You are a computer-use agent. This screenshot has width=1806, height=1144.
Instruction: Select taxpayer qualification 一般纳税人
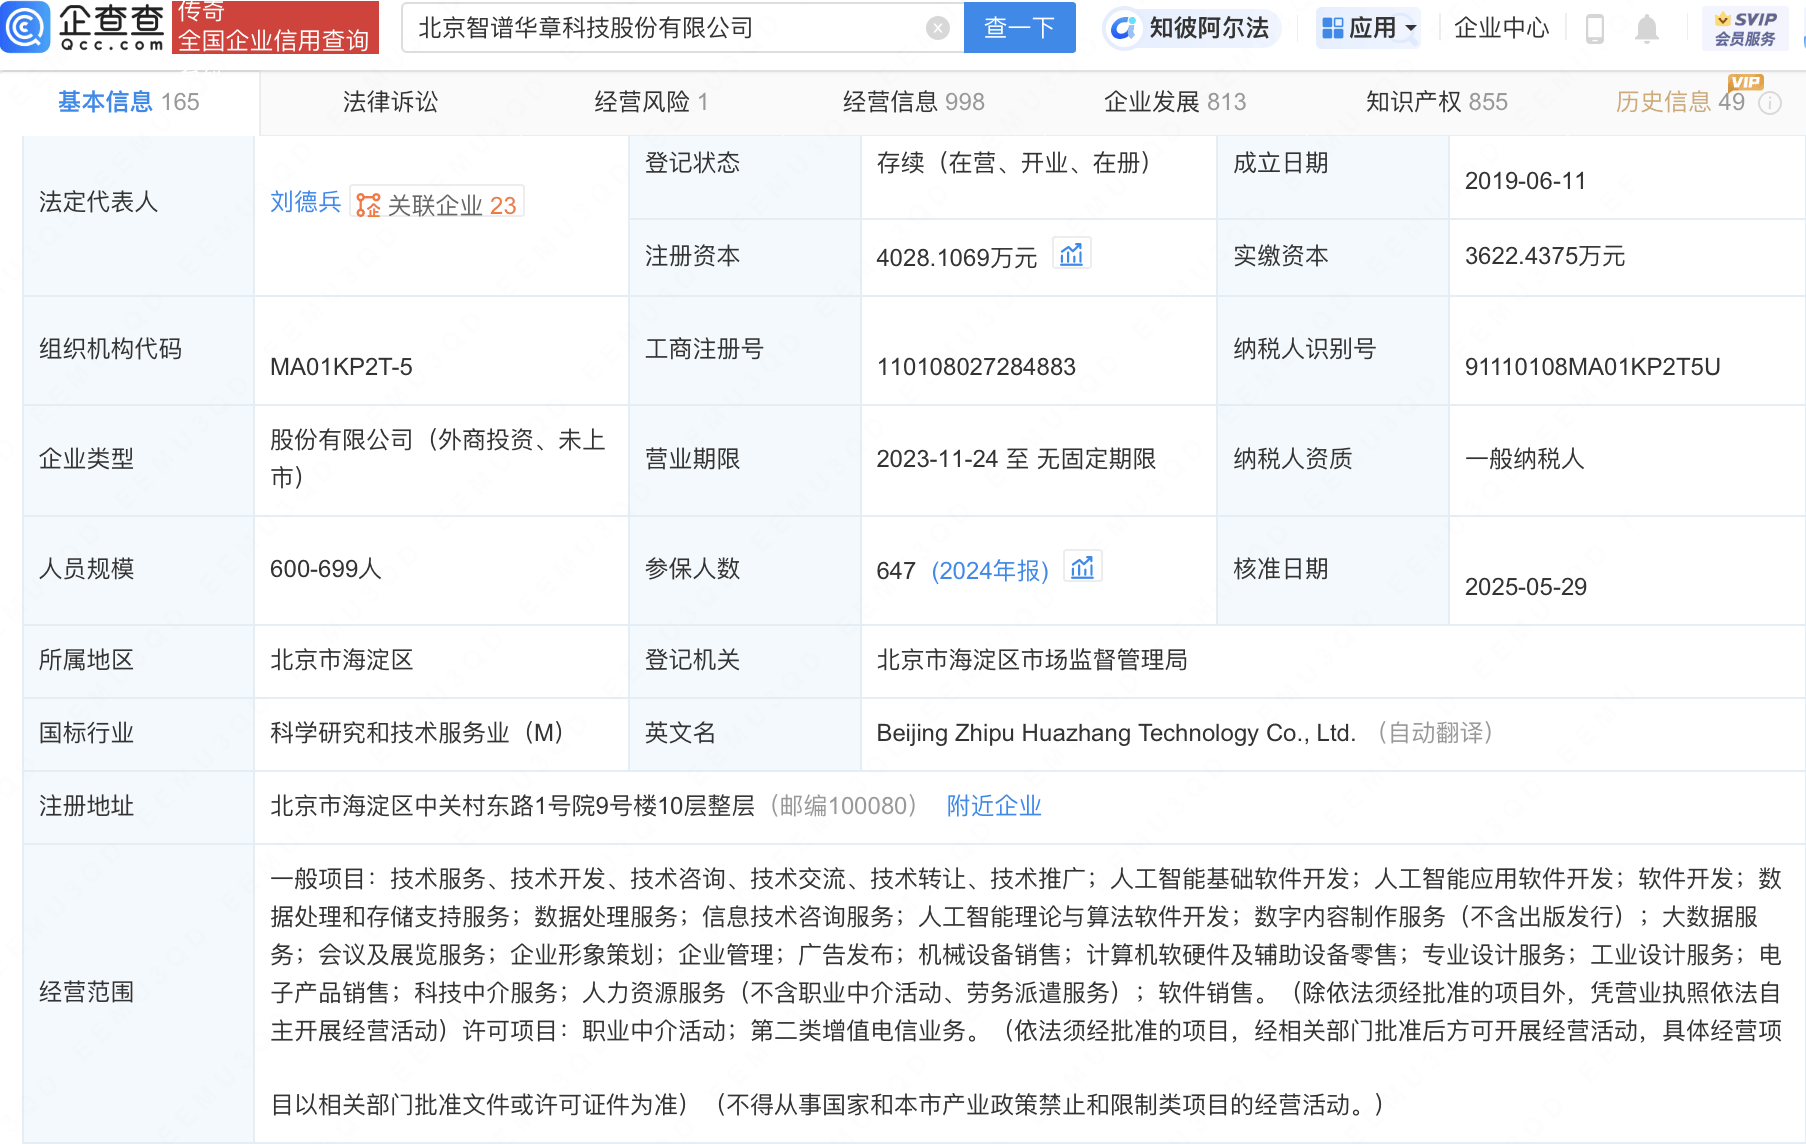coord(1524,459)
